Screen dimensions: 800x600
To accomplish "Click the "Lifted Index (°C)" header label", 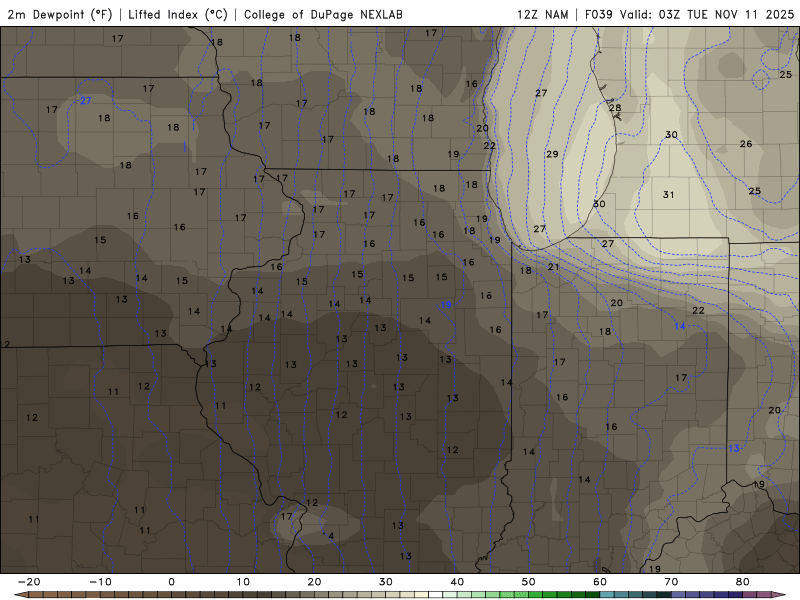I will click(178, 14).
